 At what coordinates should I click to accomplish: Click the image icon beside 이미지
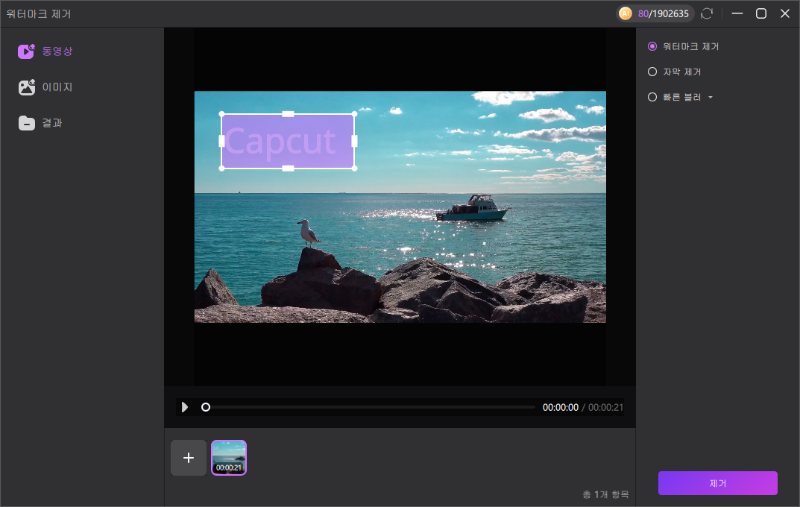click(x=27, y=87)
